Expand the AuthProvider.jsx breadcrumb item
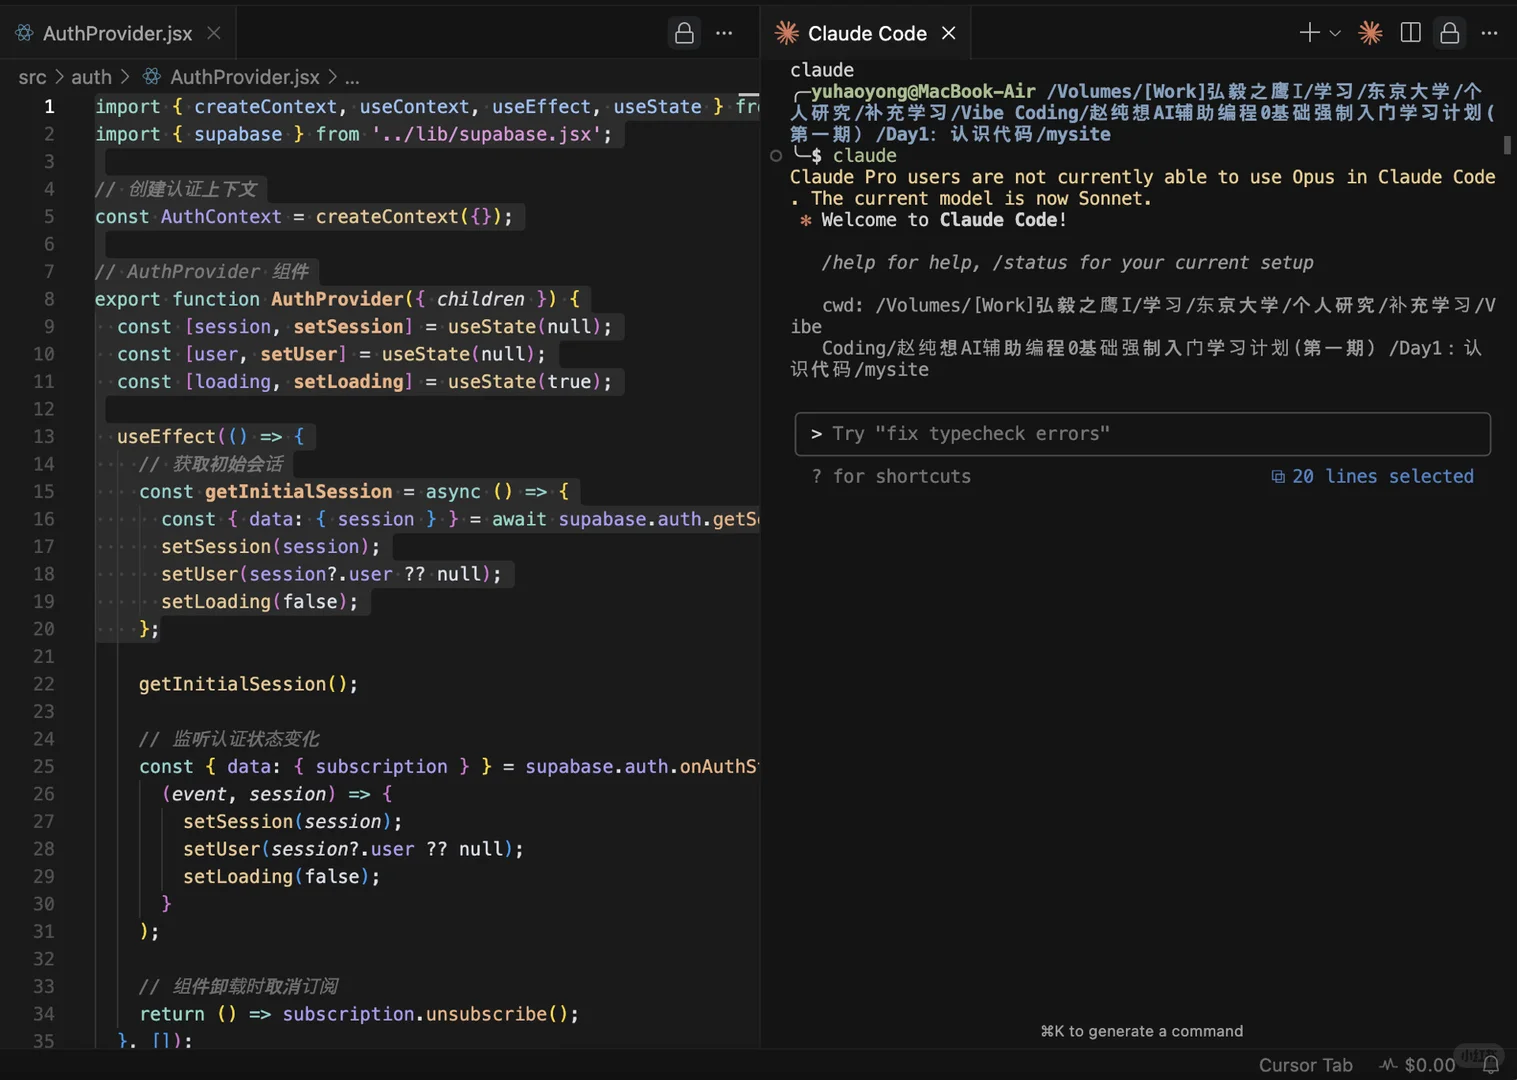This screenshot has width=1517, height=1080. point(245,77)
